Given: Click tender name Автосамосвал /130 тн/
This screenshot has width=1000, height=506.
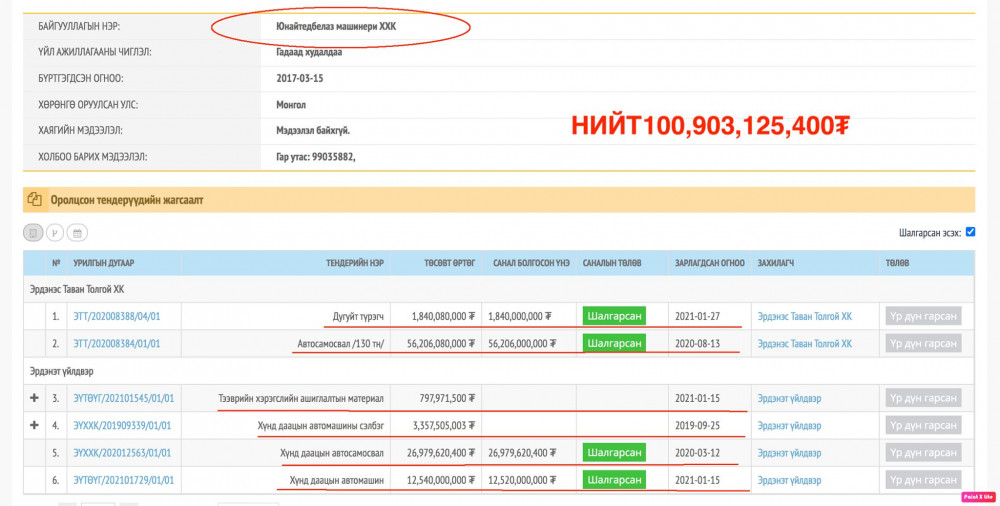Looking at the screenshot, I should 341,344.
